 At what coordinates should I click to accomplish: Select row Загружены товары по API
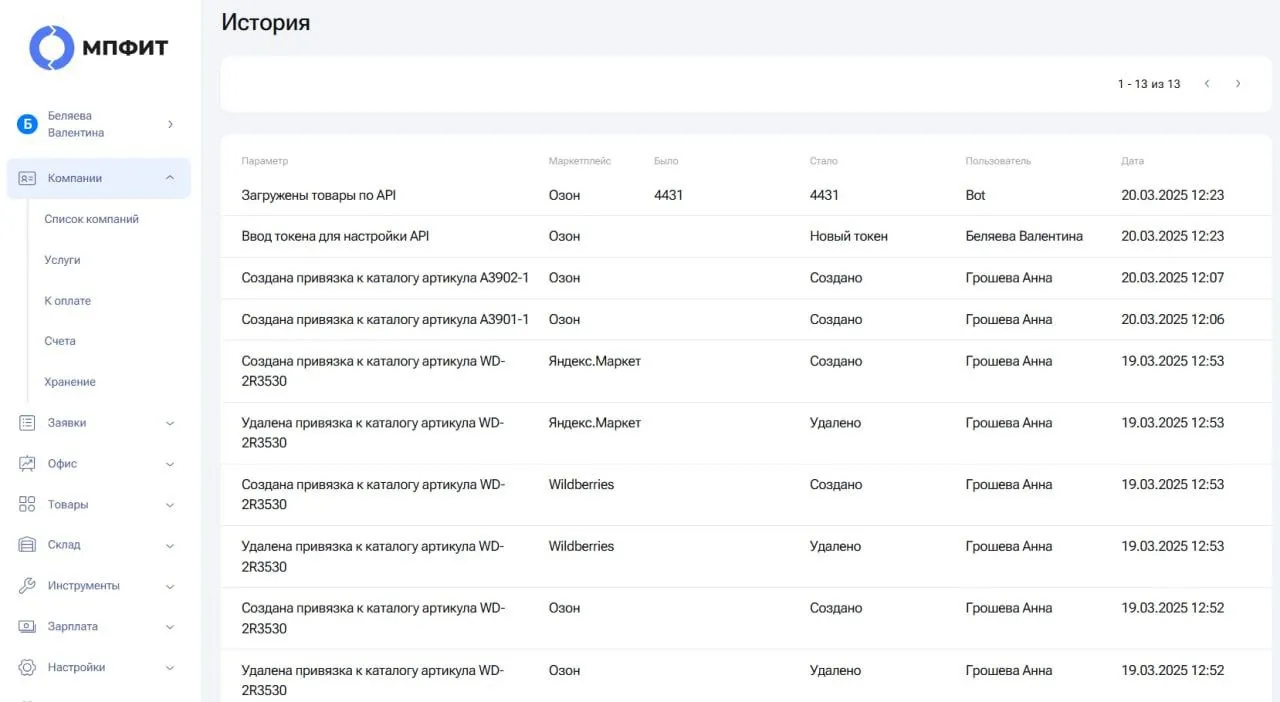point(746,195)
